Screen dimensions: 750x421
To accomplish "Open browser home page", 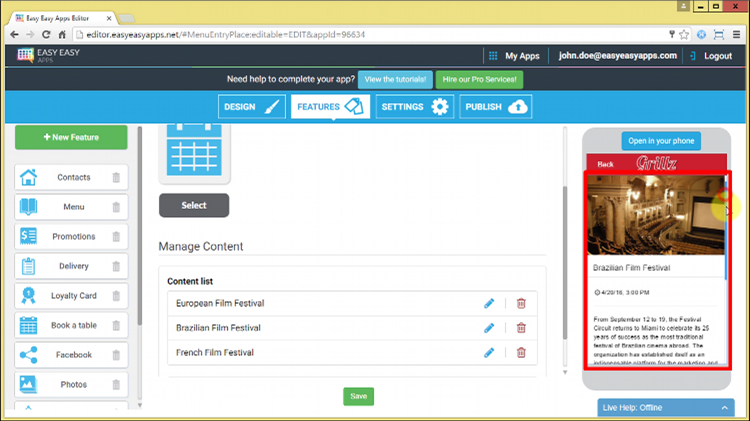I will coord(62,34).
